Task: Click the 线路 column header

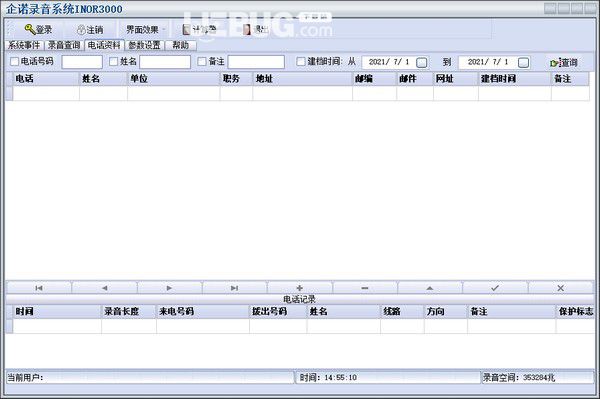Action: point(403,312)
